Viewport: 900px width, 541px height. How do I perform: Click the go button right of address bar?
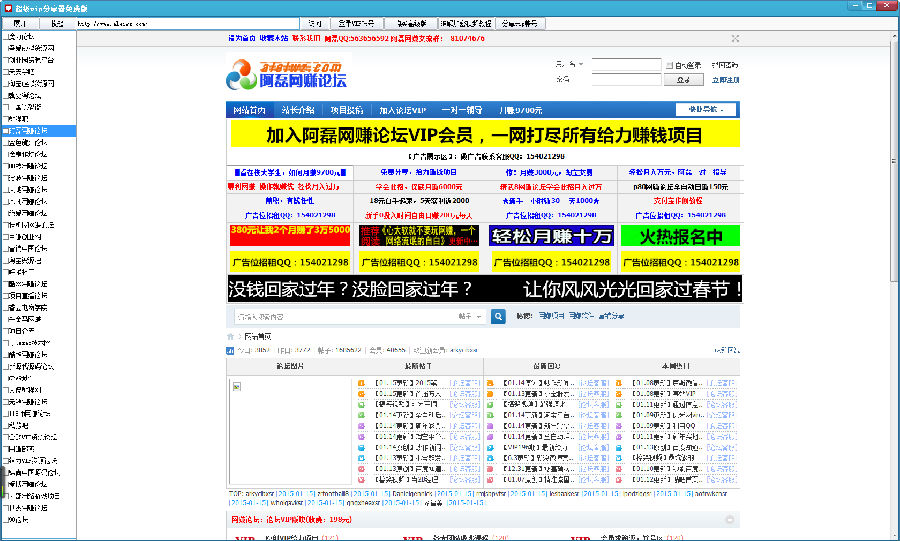315,24
